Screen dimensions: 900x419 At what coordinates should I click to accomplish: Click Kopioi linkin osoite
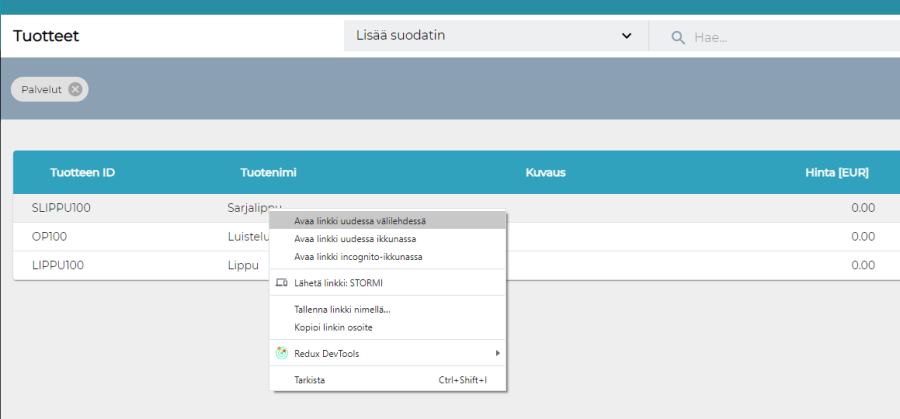pyautogui.click(x=333, y=327)
